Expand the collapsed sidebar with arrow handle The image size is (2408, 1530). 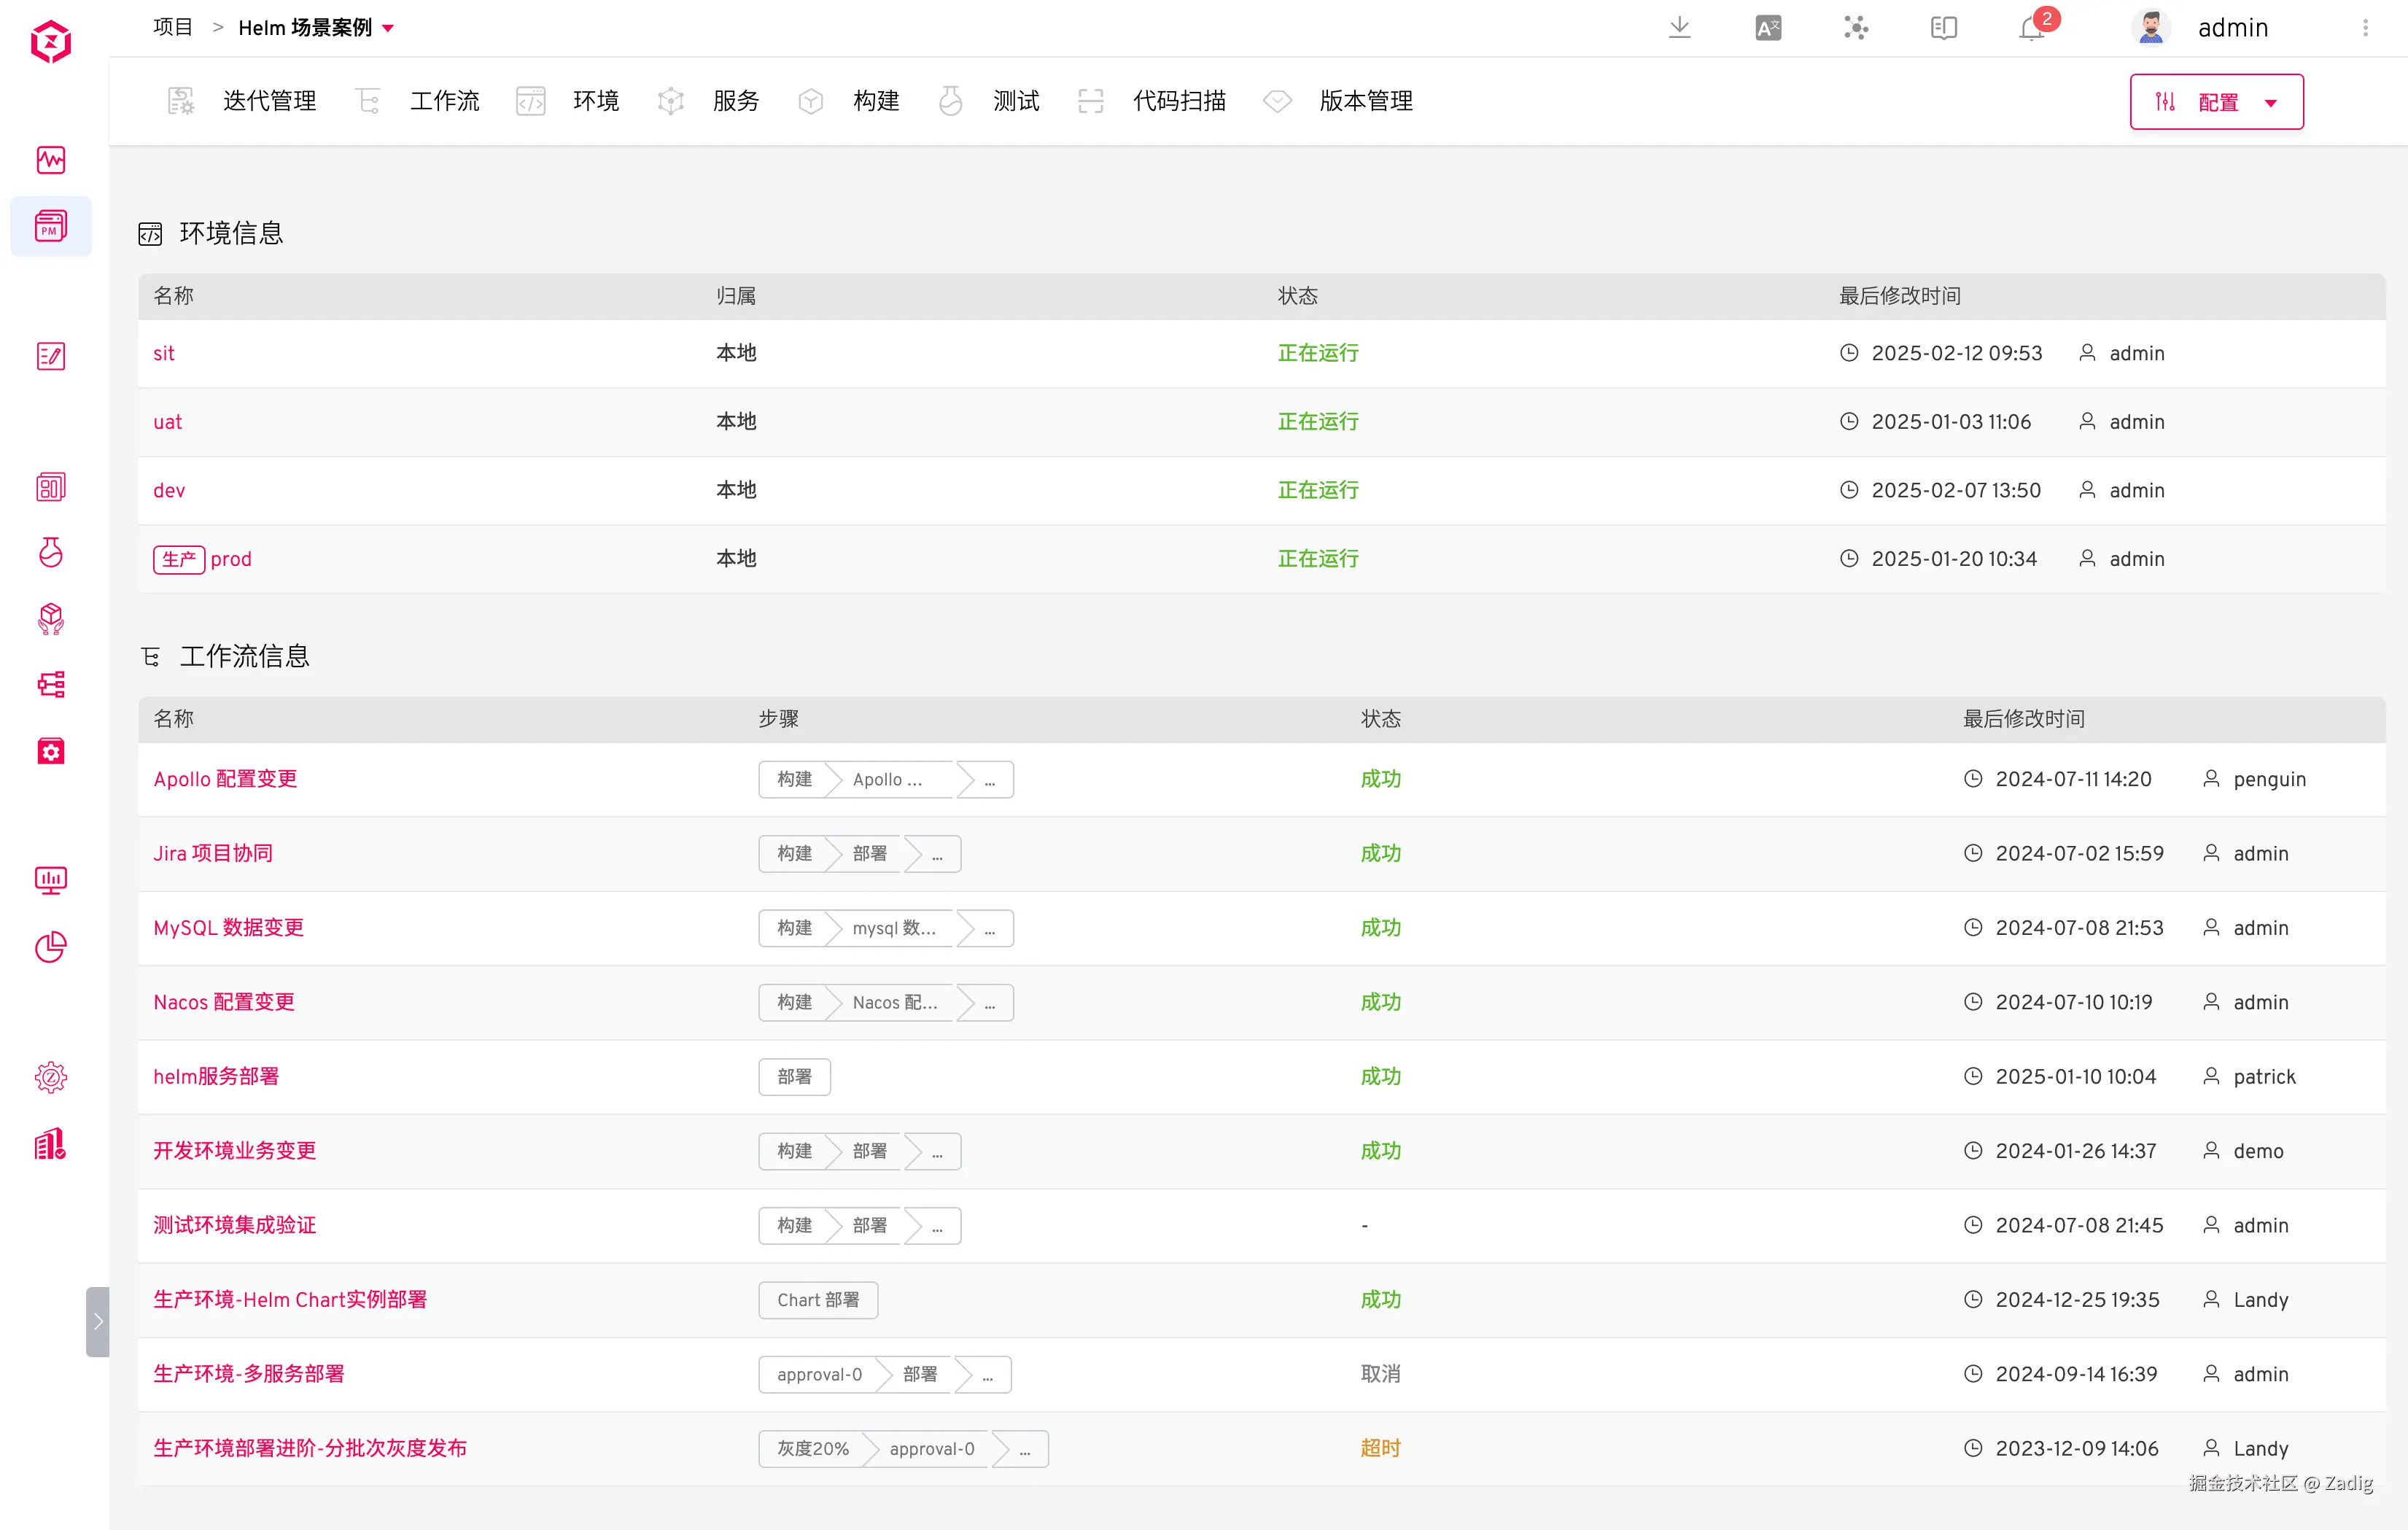click(97, 1321)
